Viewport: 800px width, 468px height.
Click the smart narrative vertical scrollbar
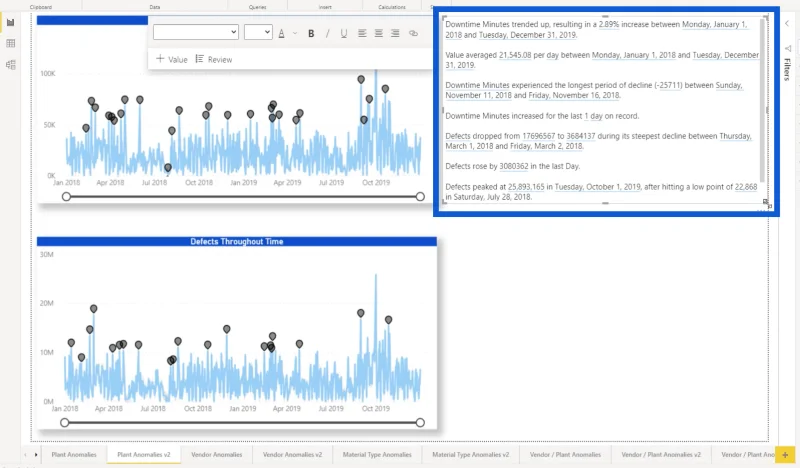[x=762, y=101]
